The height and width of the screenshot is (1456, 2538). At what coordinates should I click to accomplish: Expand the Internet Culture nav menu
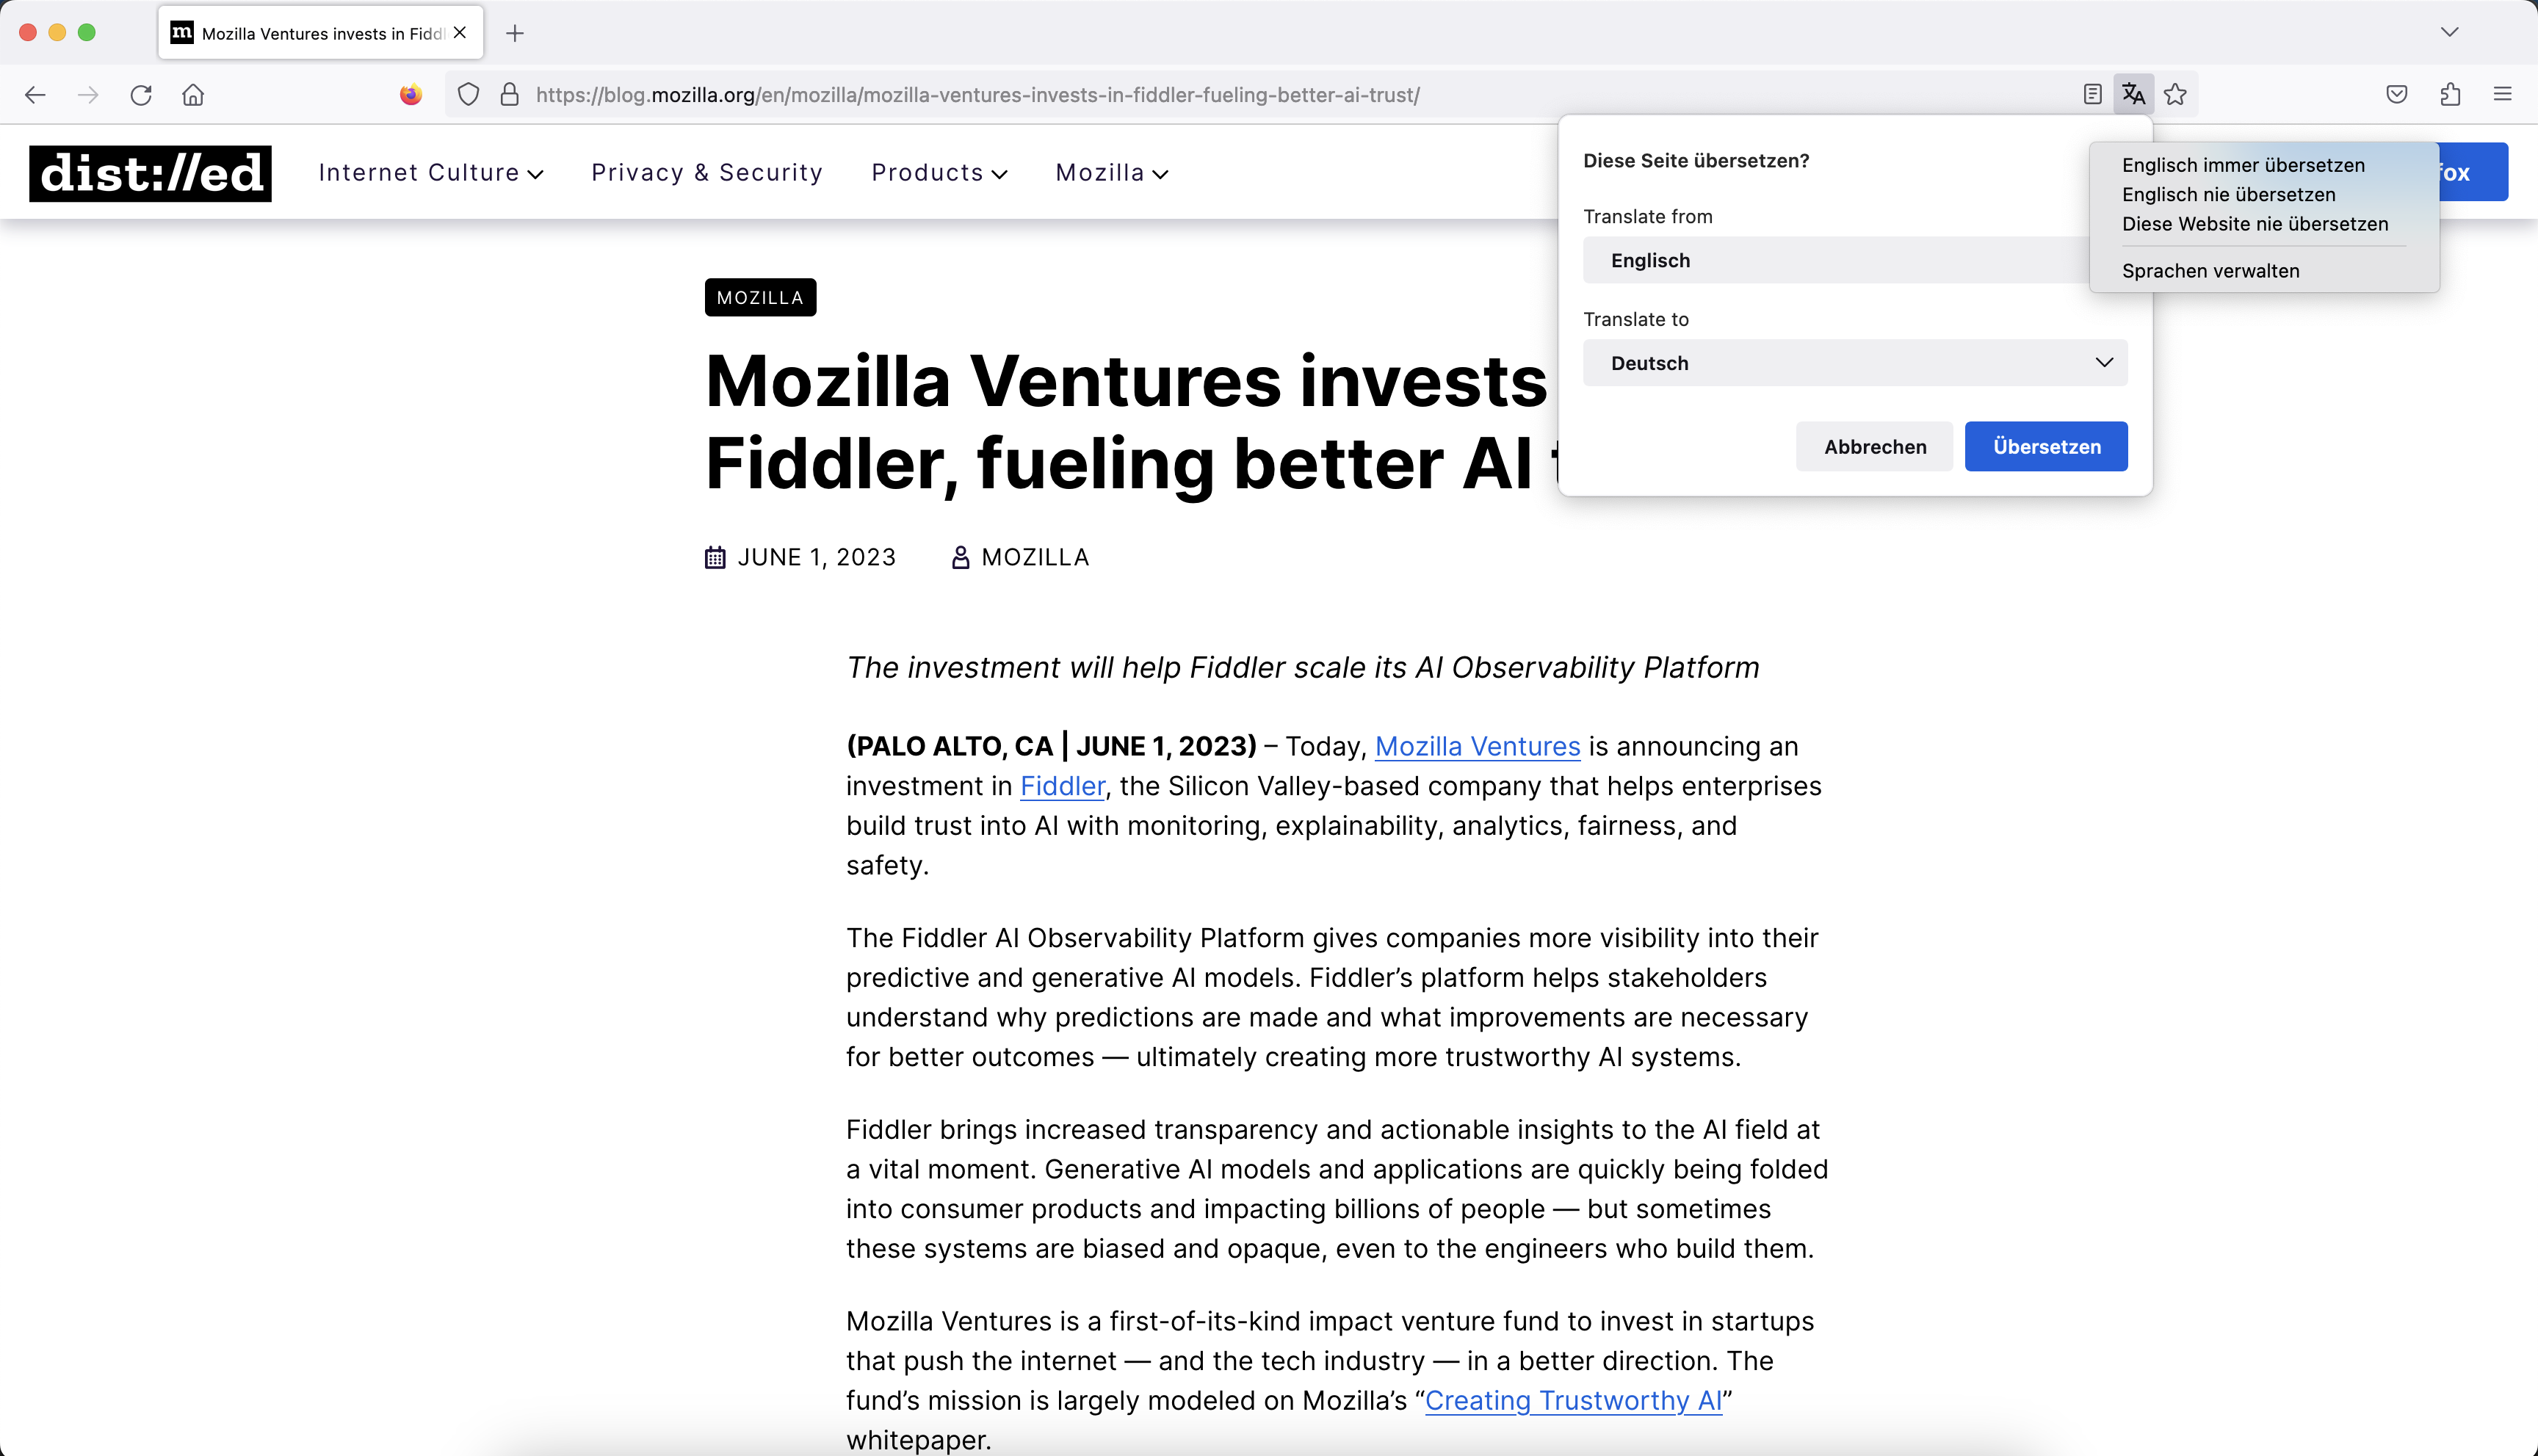point(430,173)
